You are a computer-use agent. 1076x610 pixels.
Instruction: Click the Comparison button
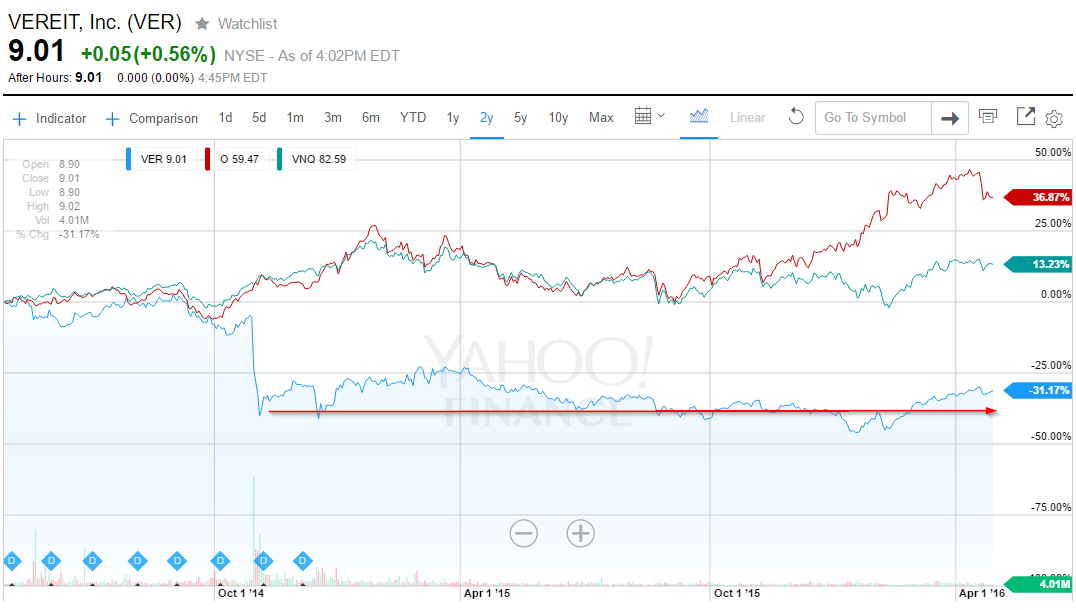pos(159,118)
